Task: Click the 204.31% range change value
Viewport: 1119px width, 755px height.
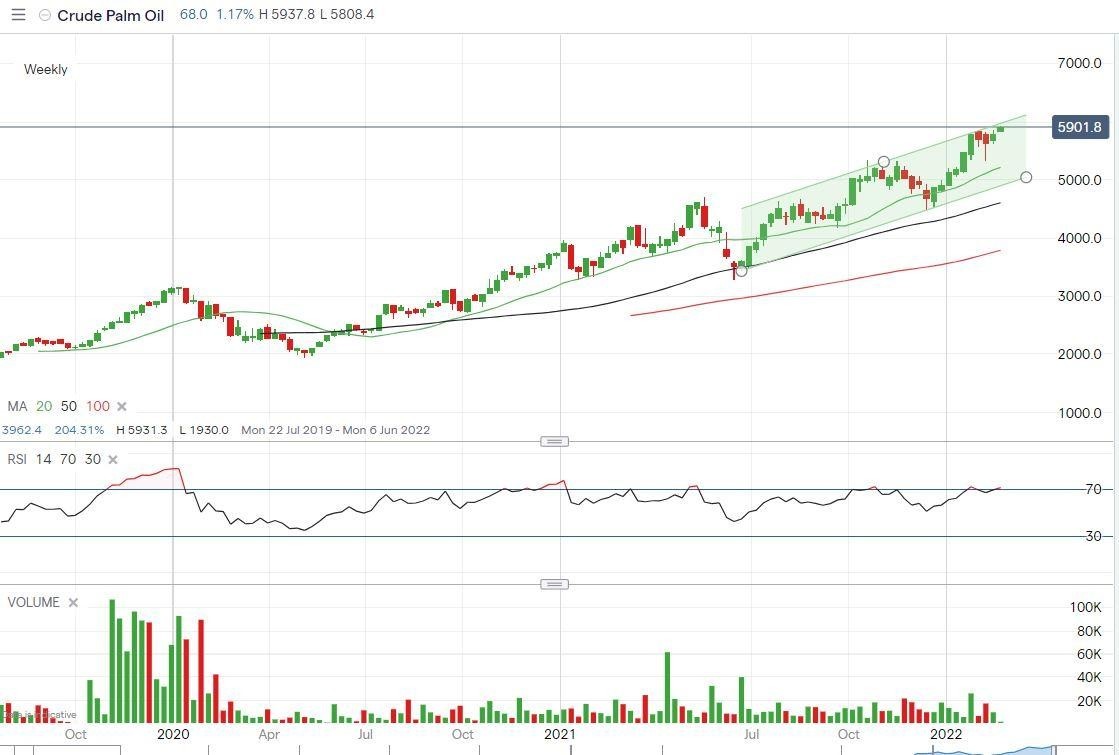Action: coord(79,430)
